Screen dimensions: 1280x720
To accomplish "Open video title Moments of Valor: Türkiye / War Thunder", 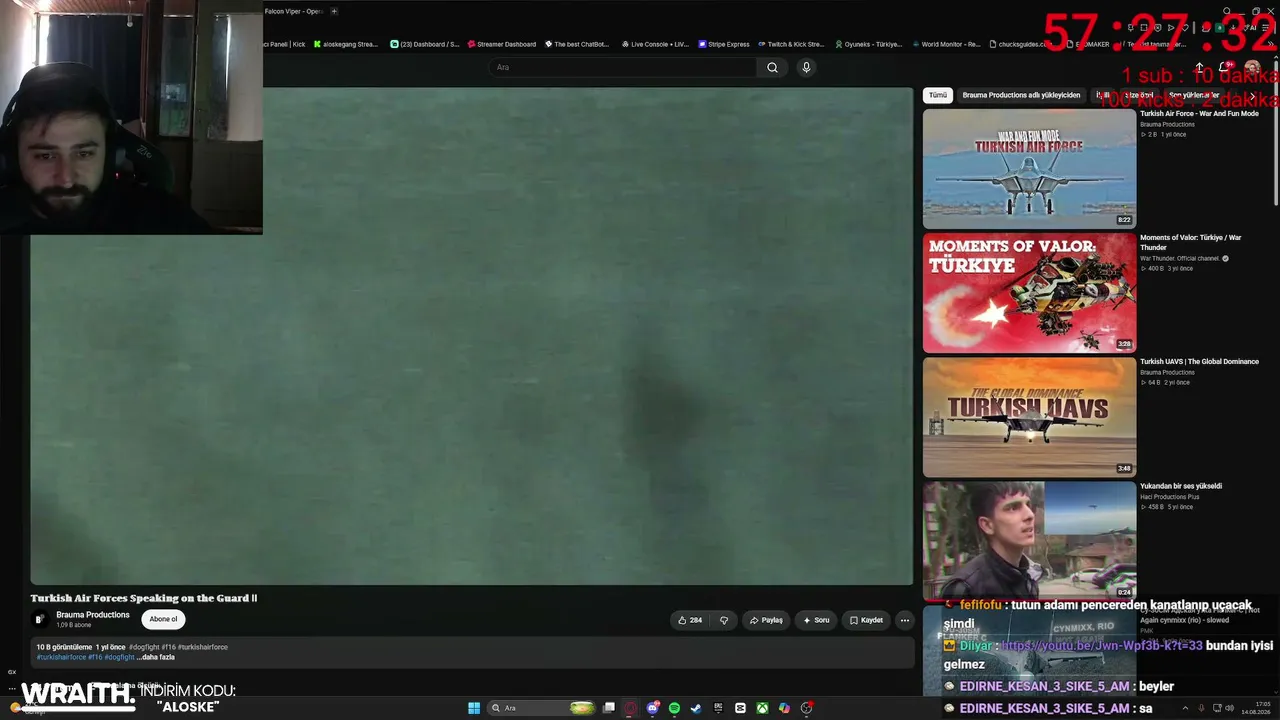I will [1191, 242].
